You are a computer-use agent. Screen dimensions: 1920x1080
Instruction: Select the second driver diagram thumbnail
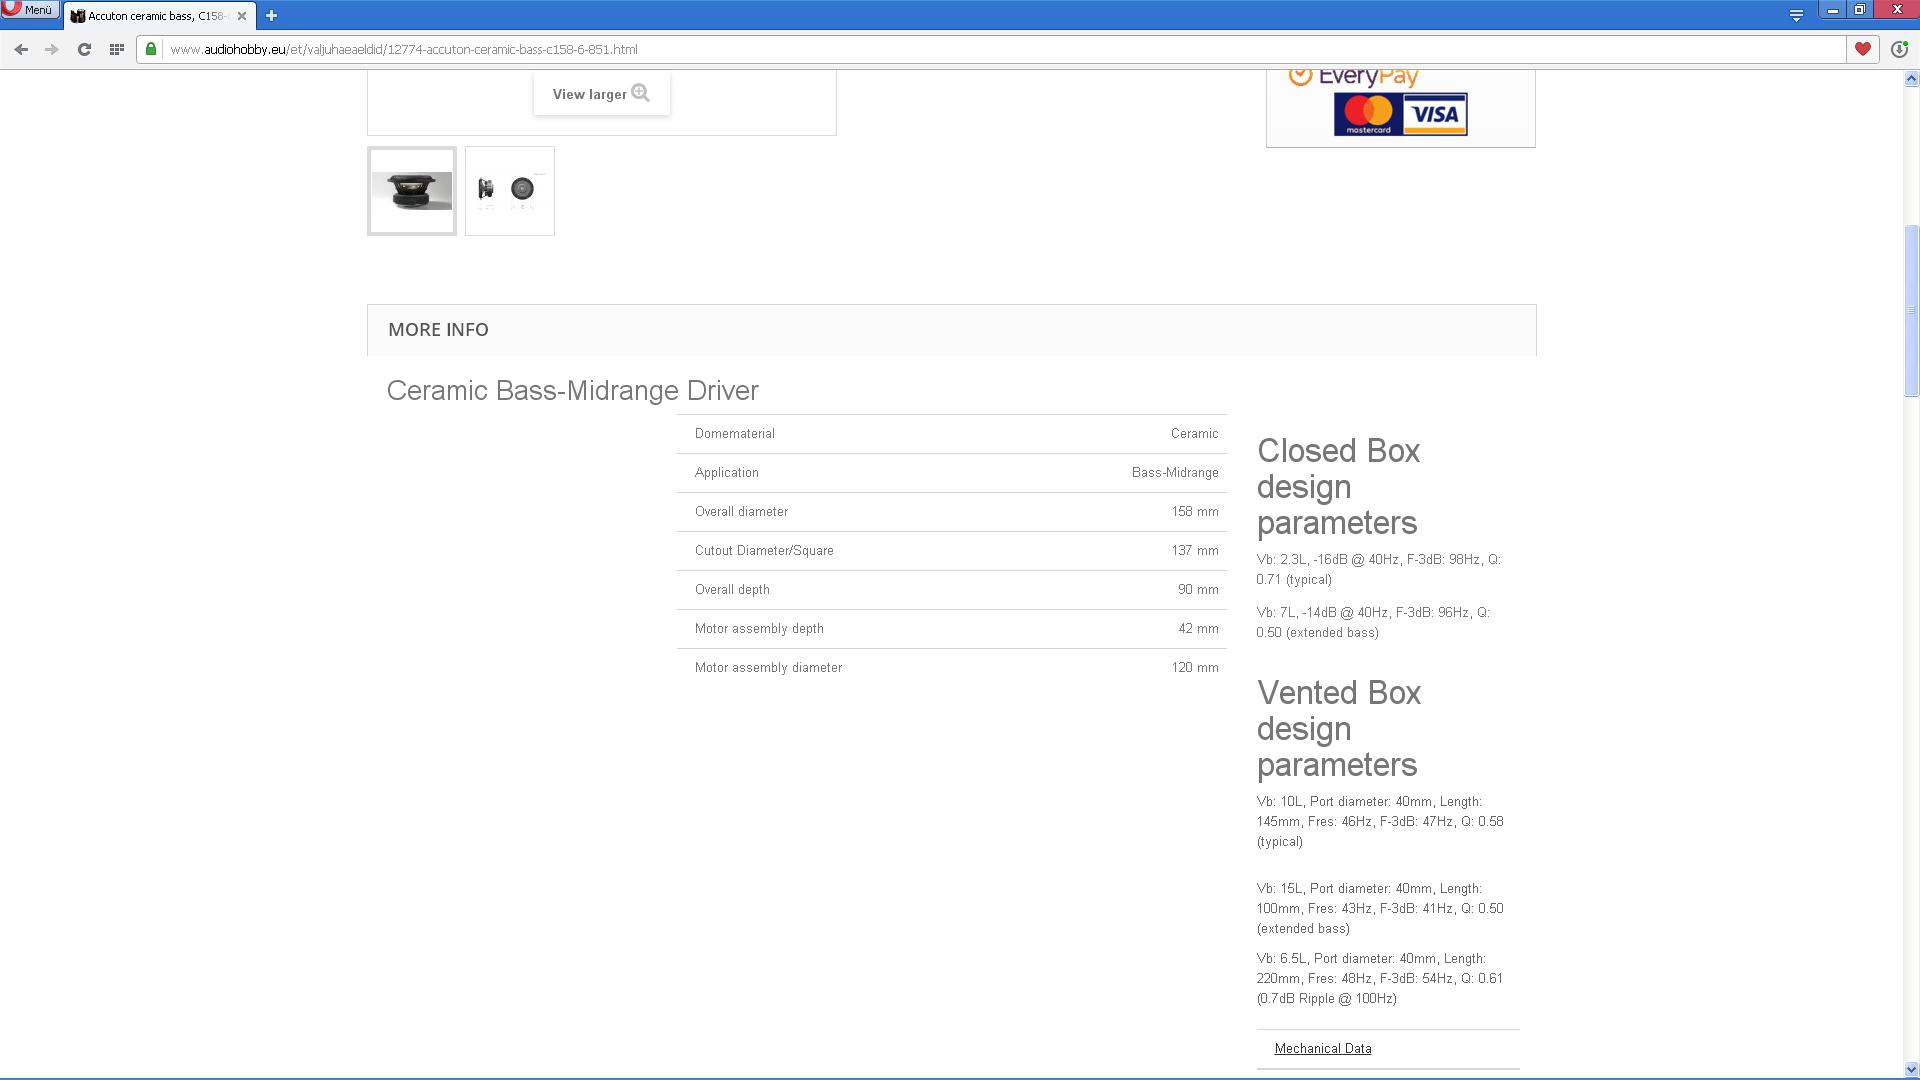click(x=509, y=191)
